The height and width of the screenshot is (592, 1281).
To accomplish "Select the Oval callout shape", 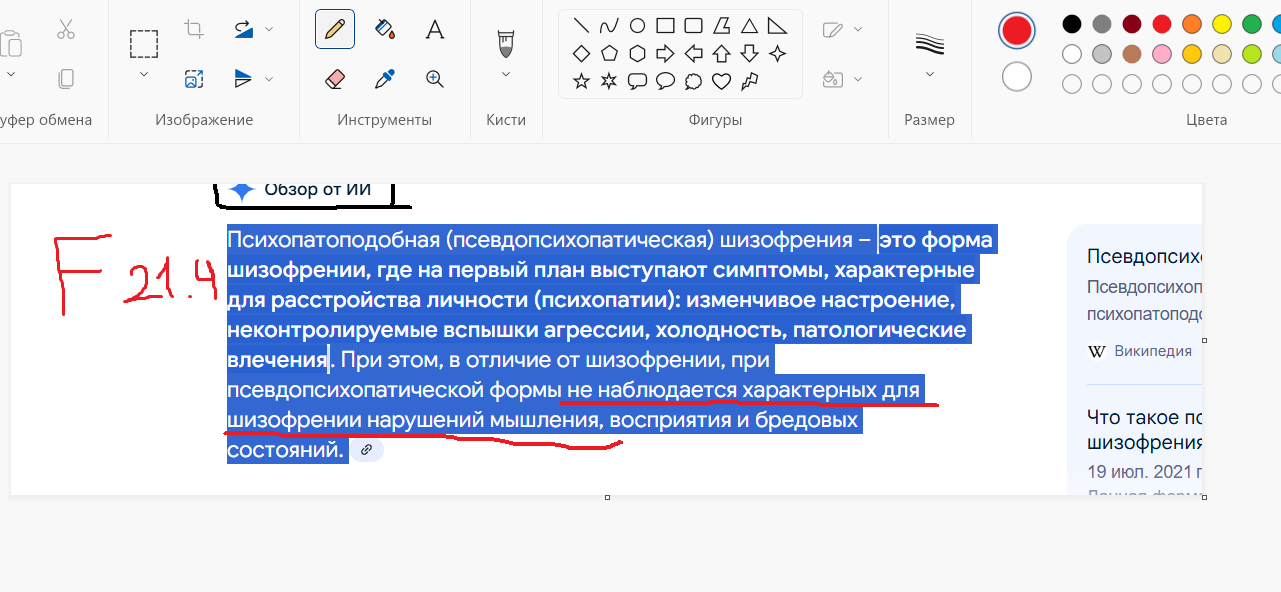I will coord(665,81).
